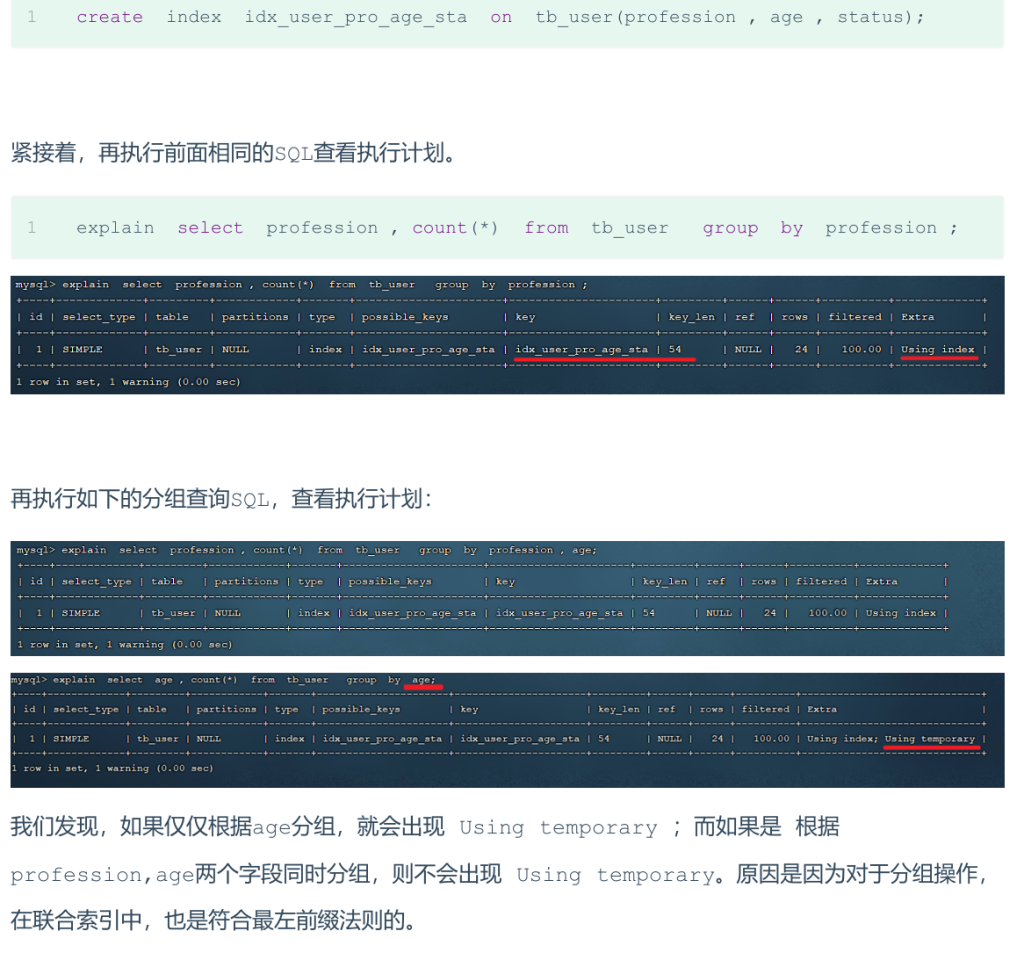Click underlined key_len 54 in first terminal output
The height and width of the screenshot is (960, 1024).
675,350
